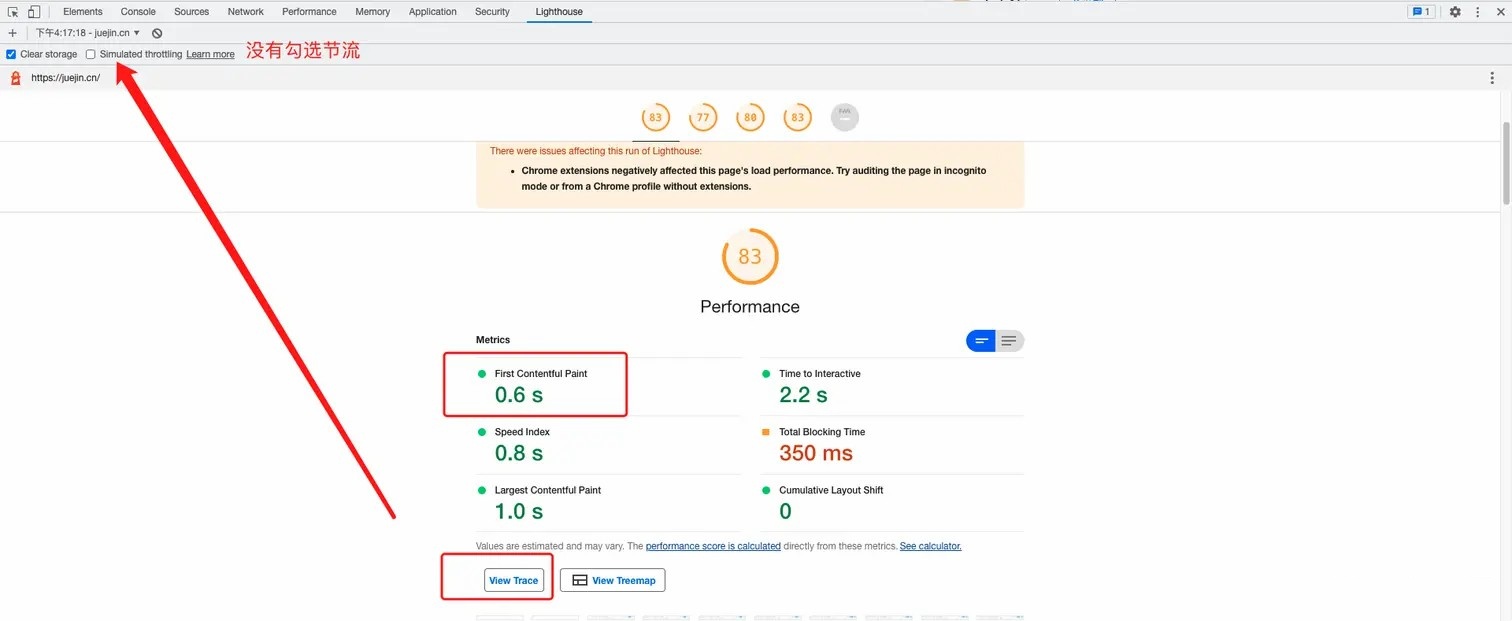Click the View Trace button
The height and width of the screenshot is (621, 1512).
(x=514, y=580)
